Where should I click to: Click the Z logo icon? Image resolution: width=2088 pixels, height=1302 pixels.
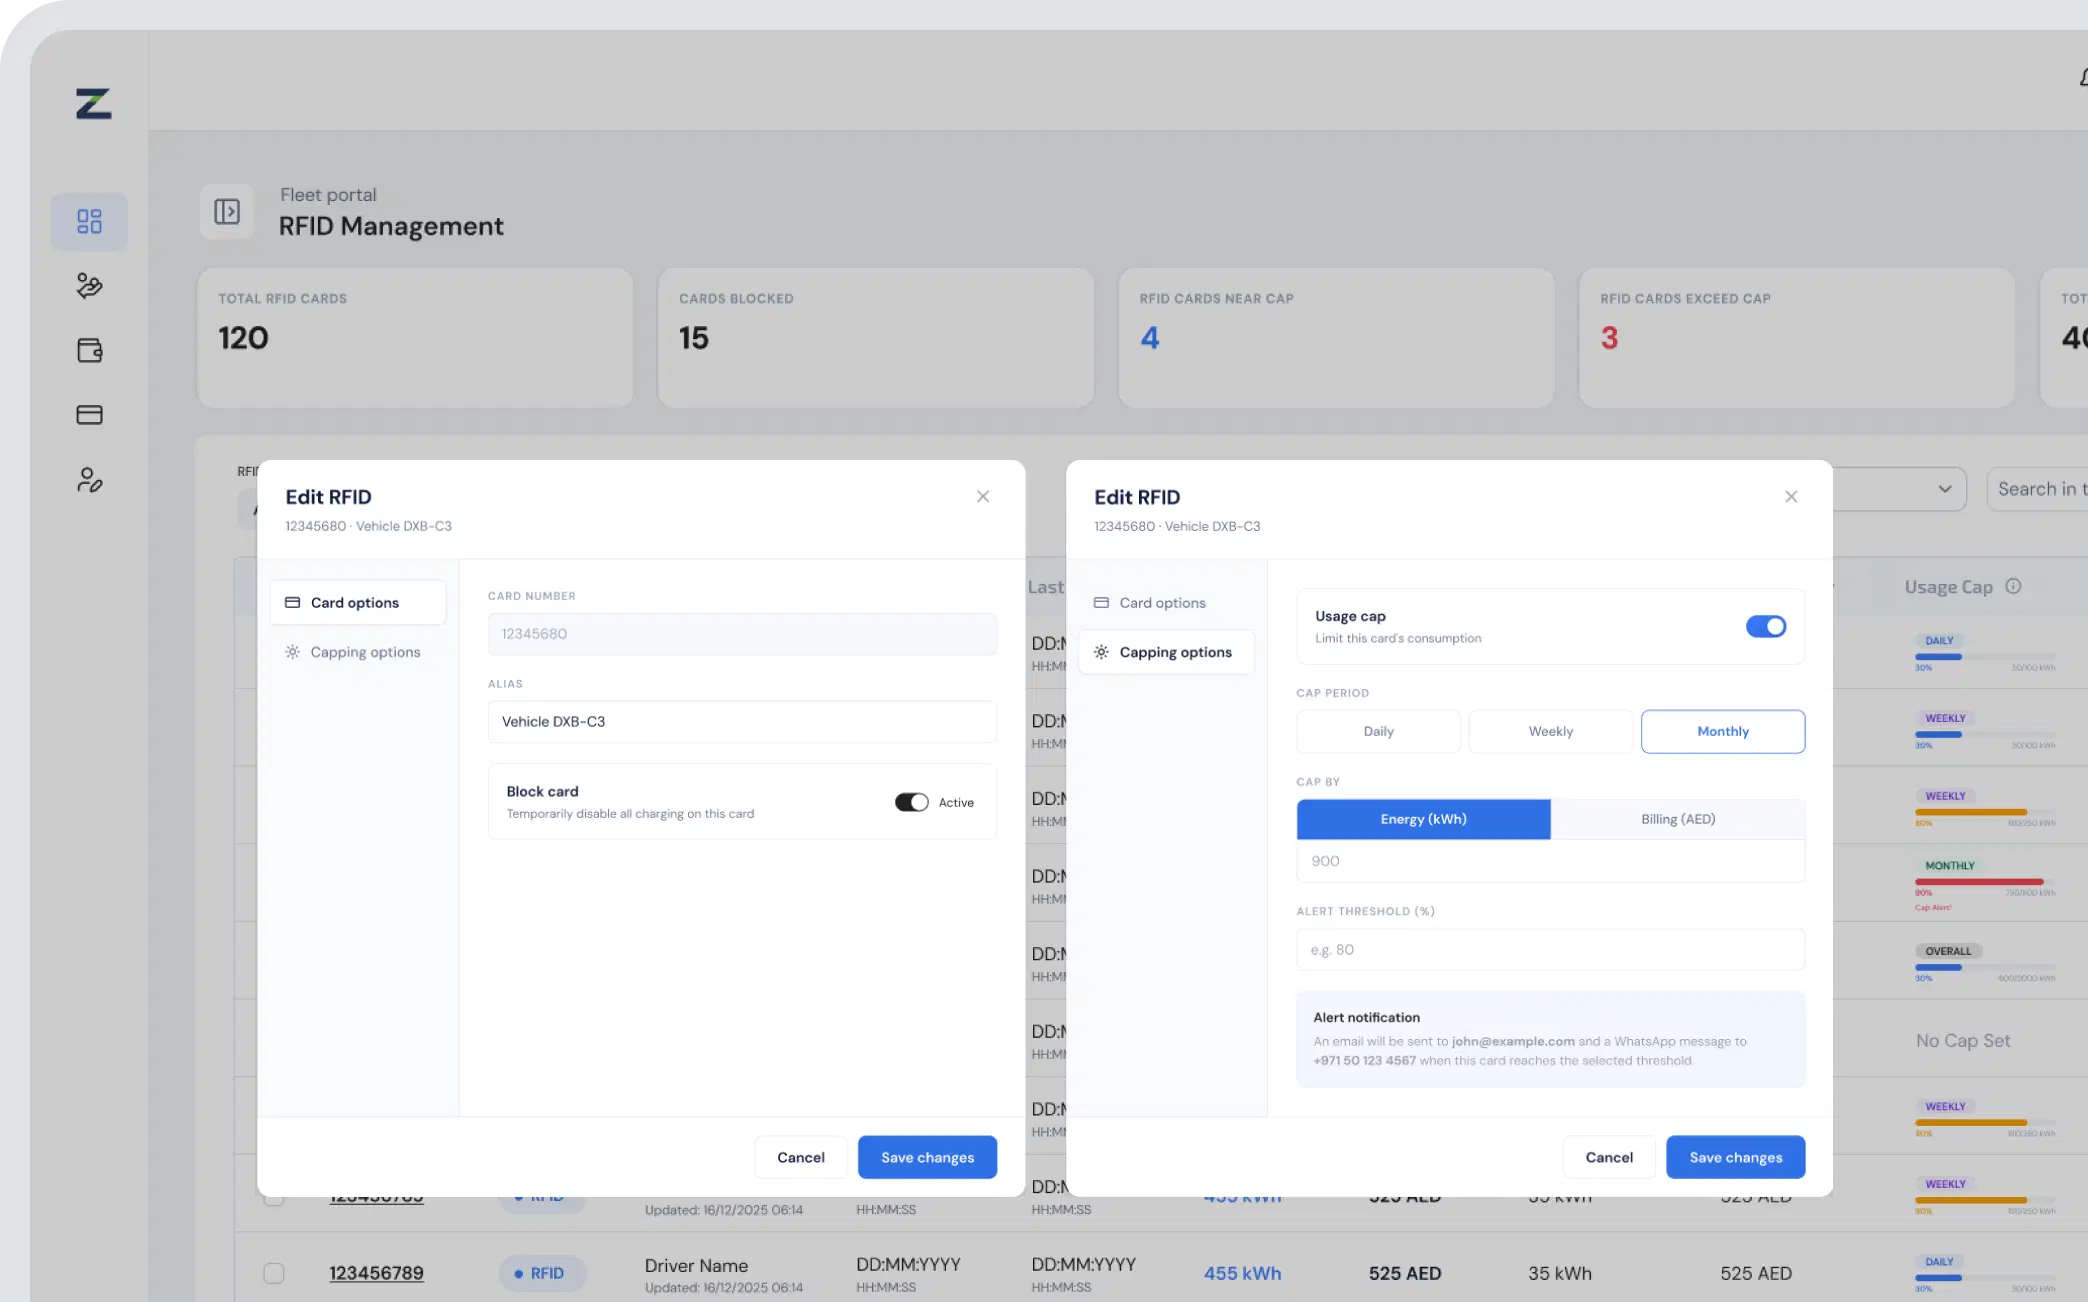click(x=93, y=103)
